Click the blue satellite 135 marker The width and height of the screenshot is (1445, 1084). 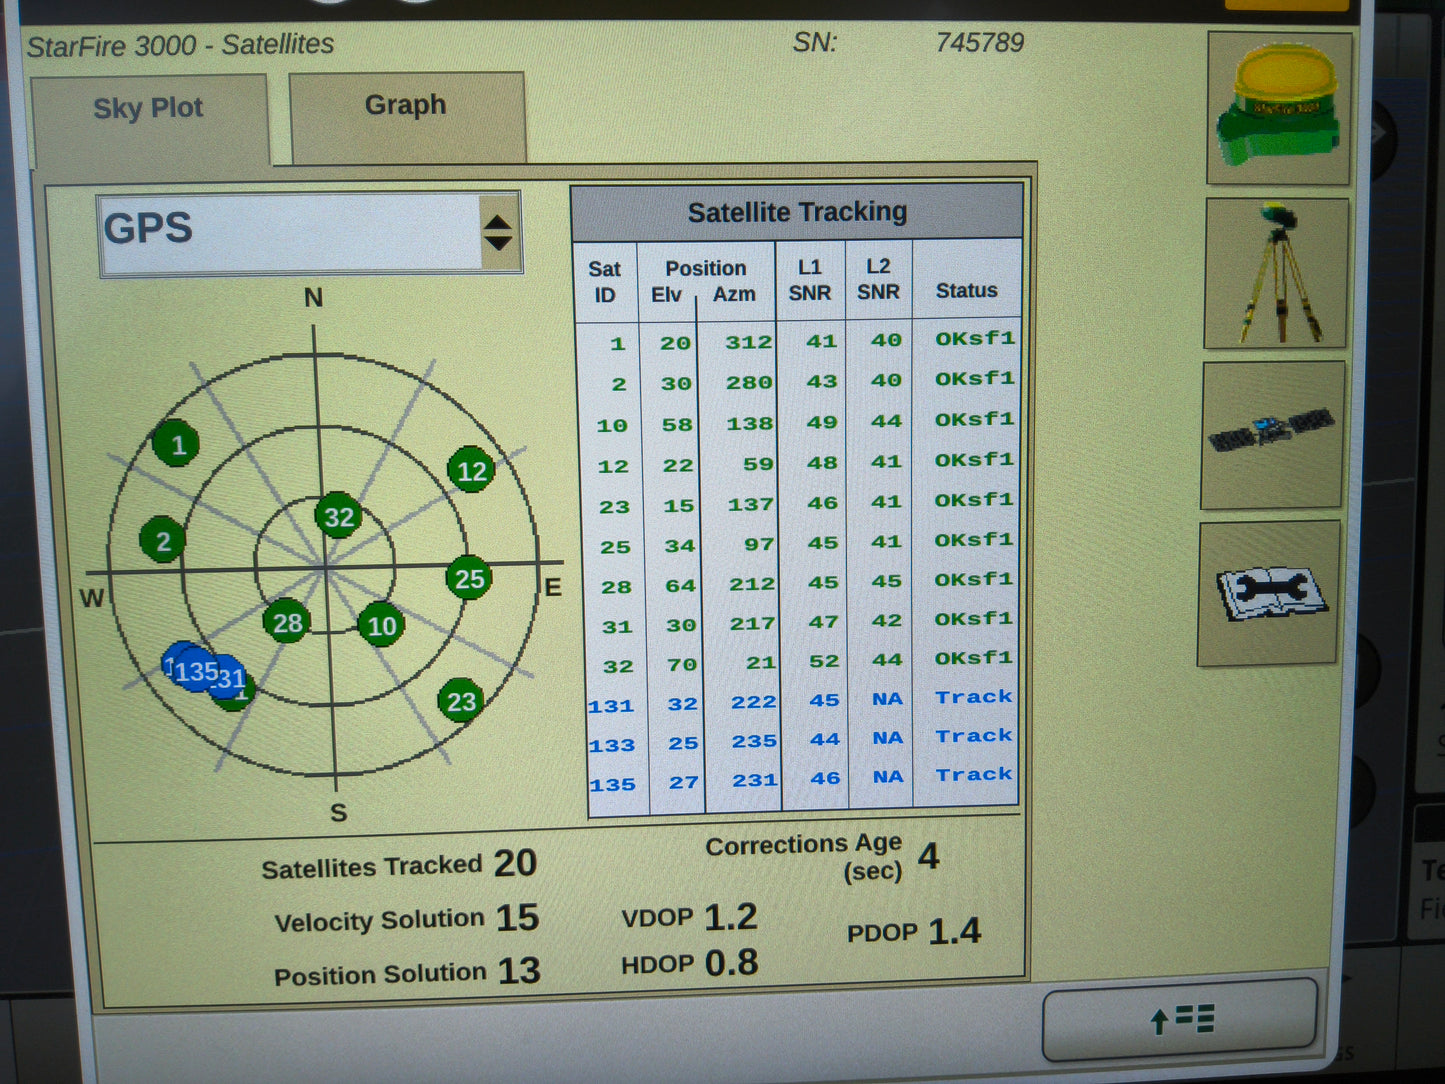(194, 672)
